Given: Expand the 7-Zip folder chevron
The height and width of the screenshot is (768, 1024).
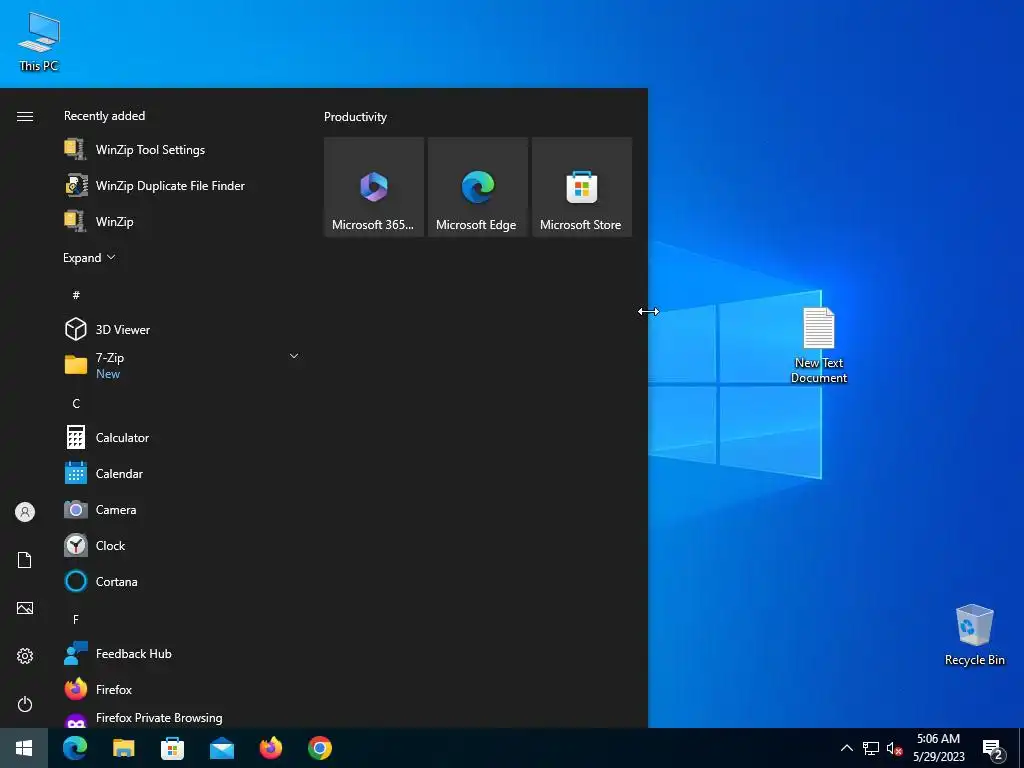Looking at the screenshot, I should (x=294, y=356).
